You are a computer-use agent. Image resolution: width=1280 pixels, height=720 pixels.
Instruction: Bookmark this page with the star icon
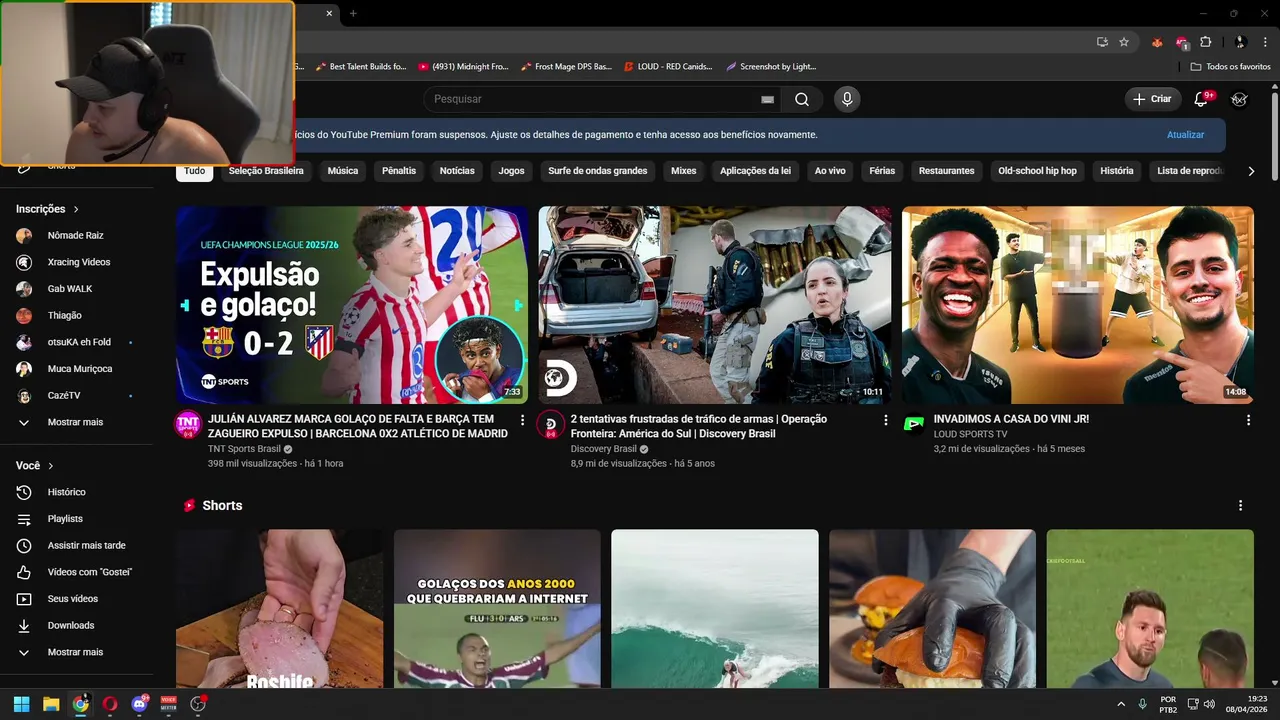(x=1124, y=42)
